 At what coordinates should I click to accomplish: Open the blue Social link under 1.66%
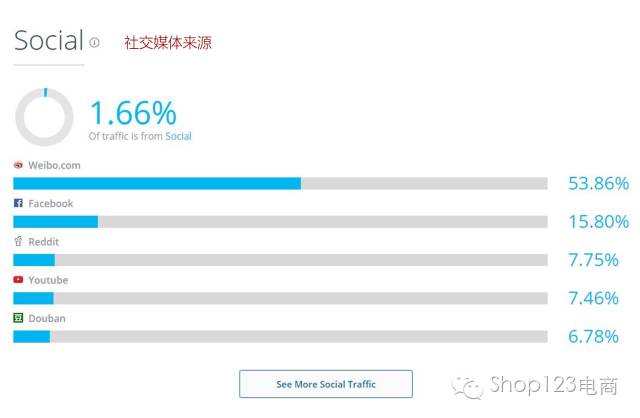pos(178,136)
